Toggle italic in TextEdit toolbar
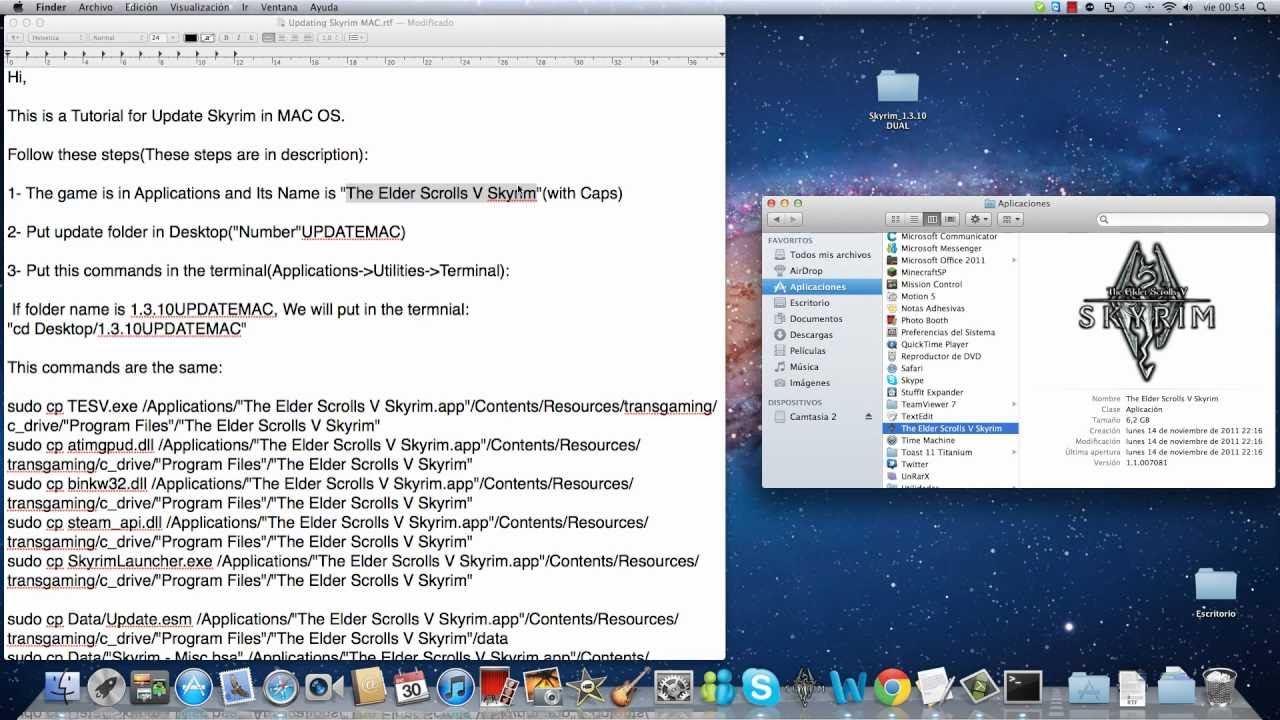This screenshot has height=720, width=1280. 239,38
